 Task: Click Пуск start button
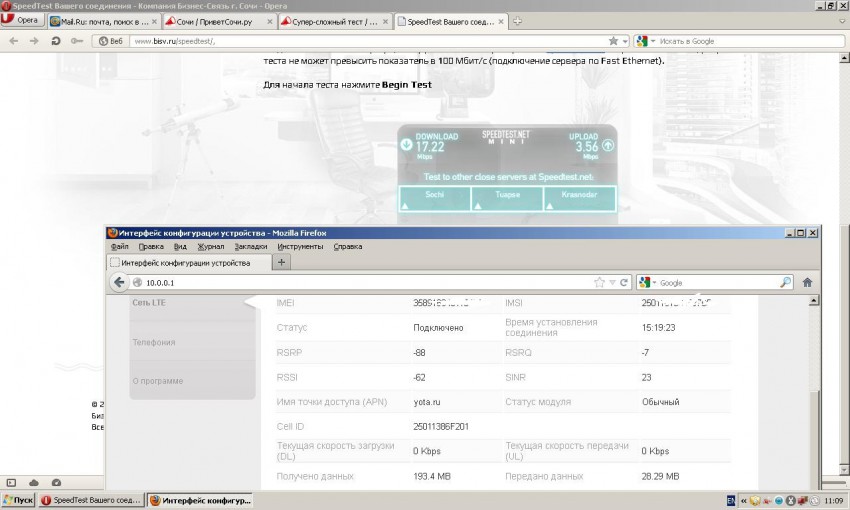[19, 499]
